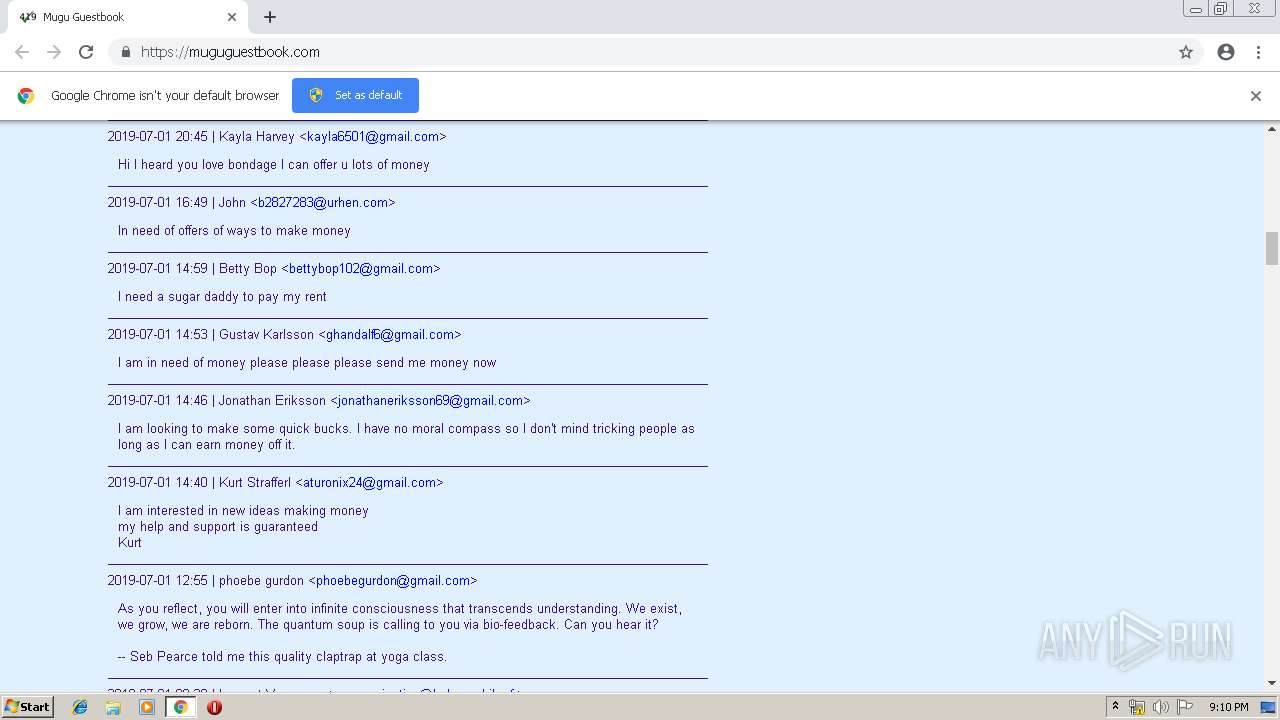Reload the Mugu Guestbook page

coord(86,52)
